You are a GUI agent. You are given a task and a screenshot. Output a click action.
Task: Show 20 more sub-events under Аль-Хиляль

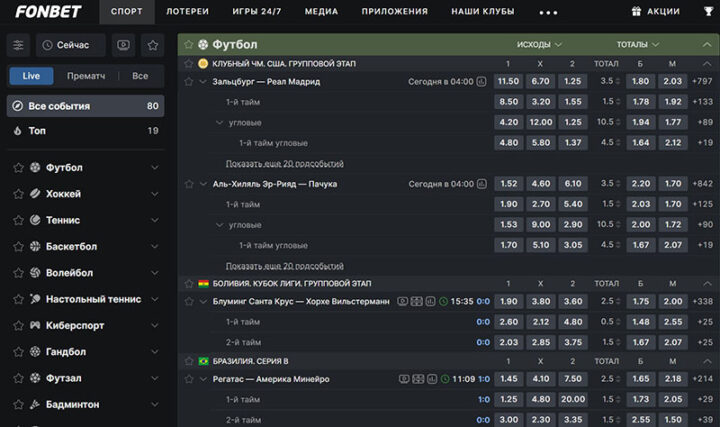click(x=285, y=266)
